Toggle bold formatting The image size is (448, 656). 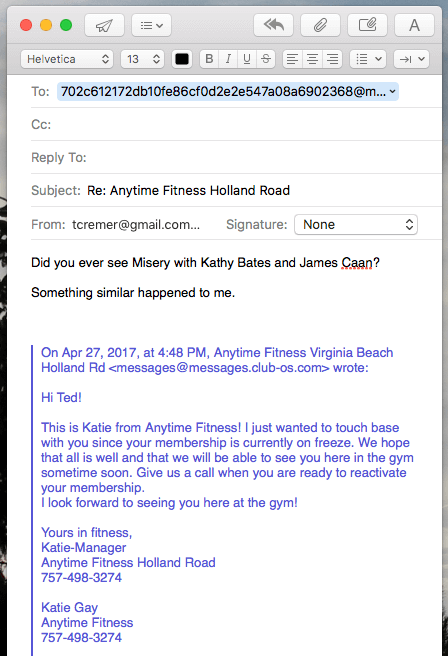point(209,59)
